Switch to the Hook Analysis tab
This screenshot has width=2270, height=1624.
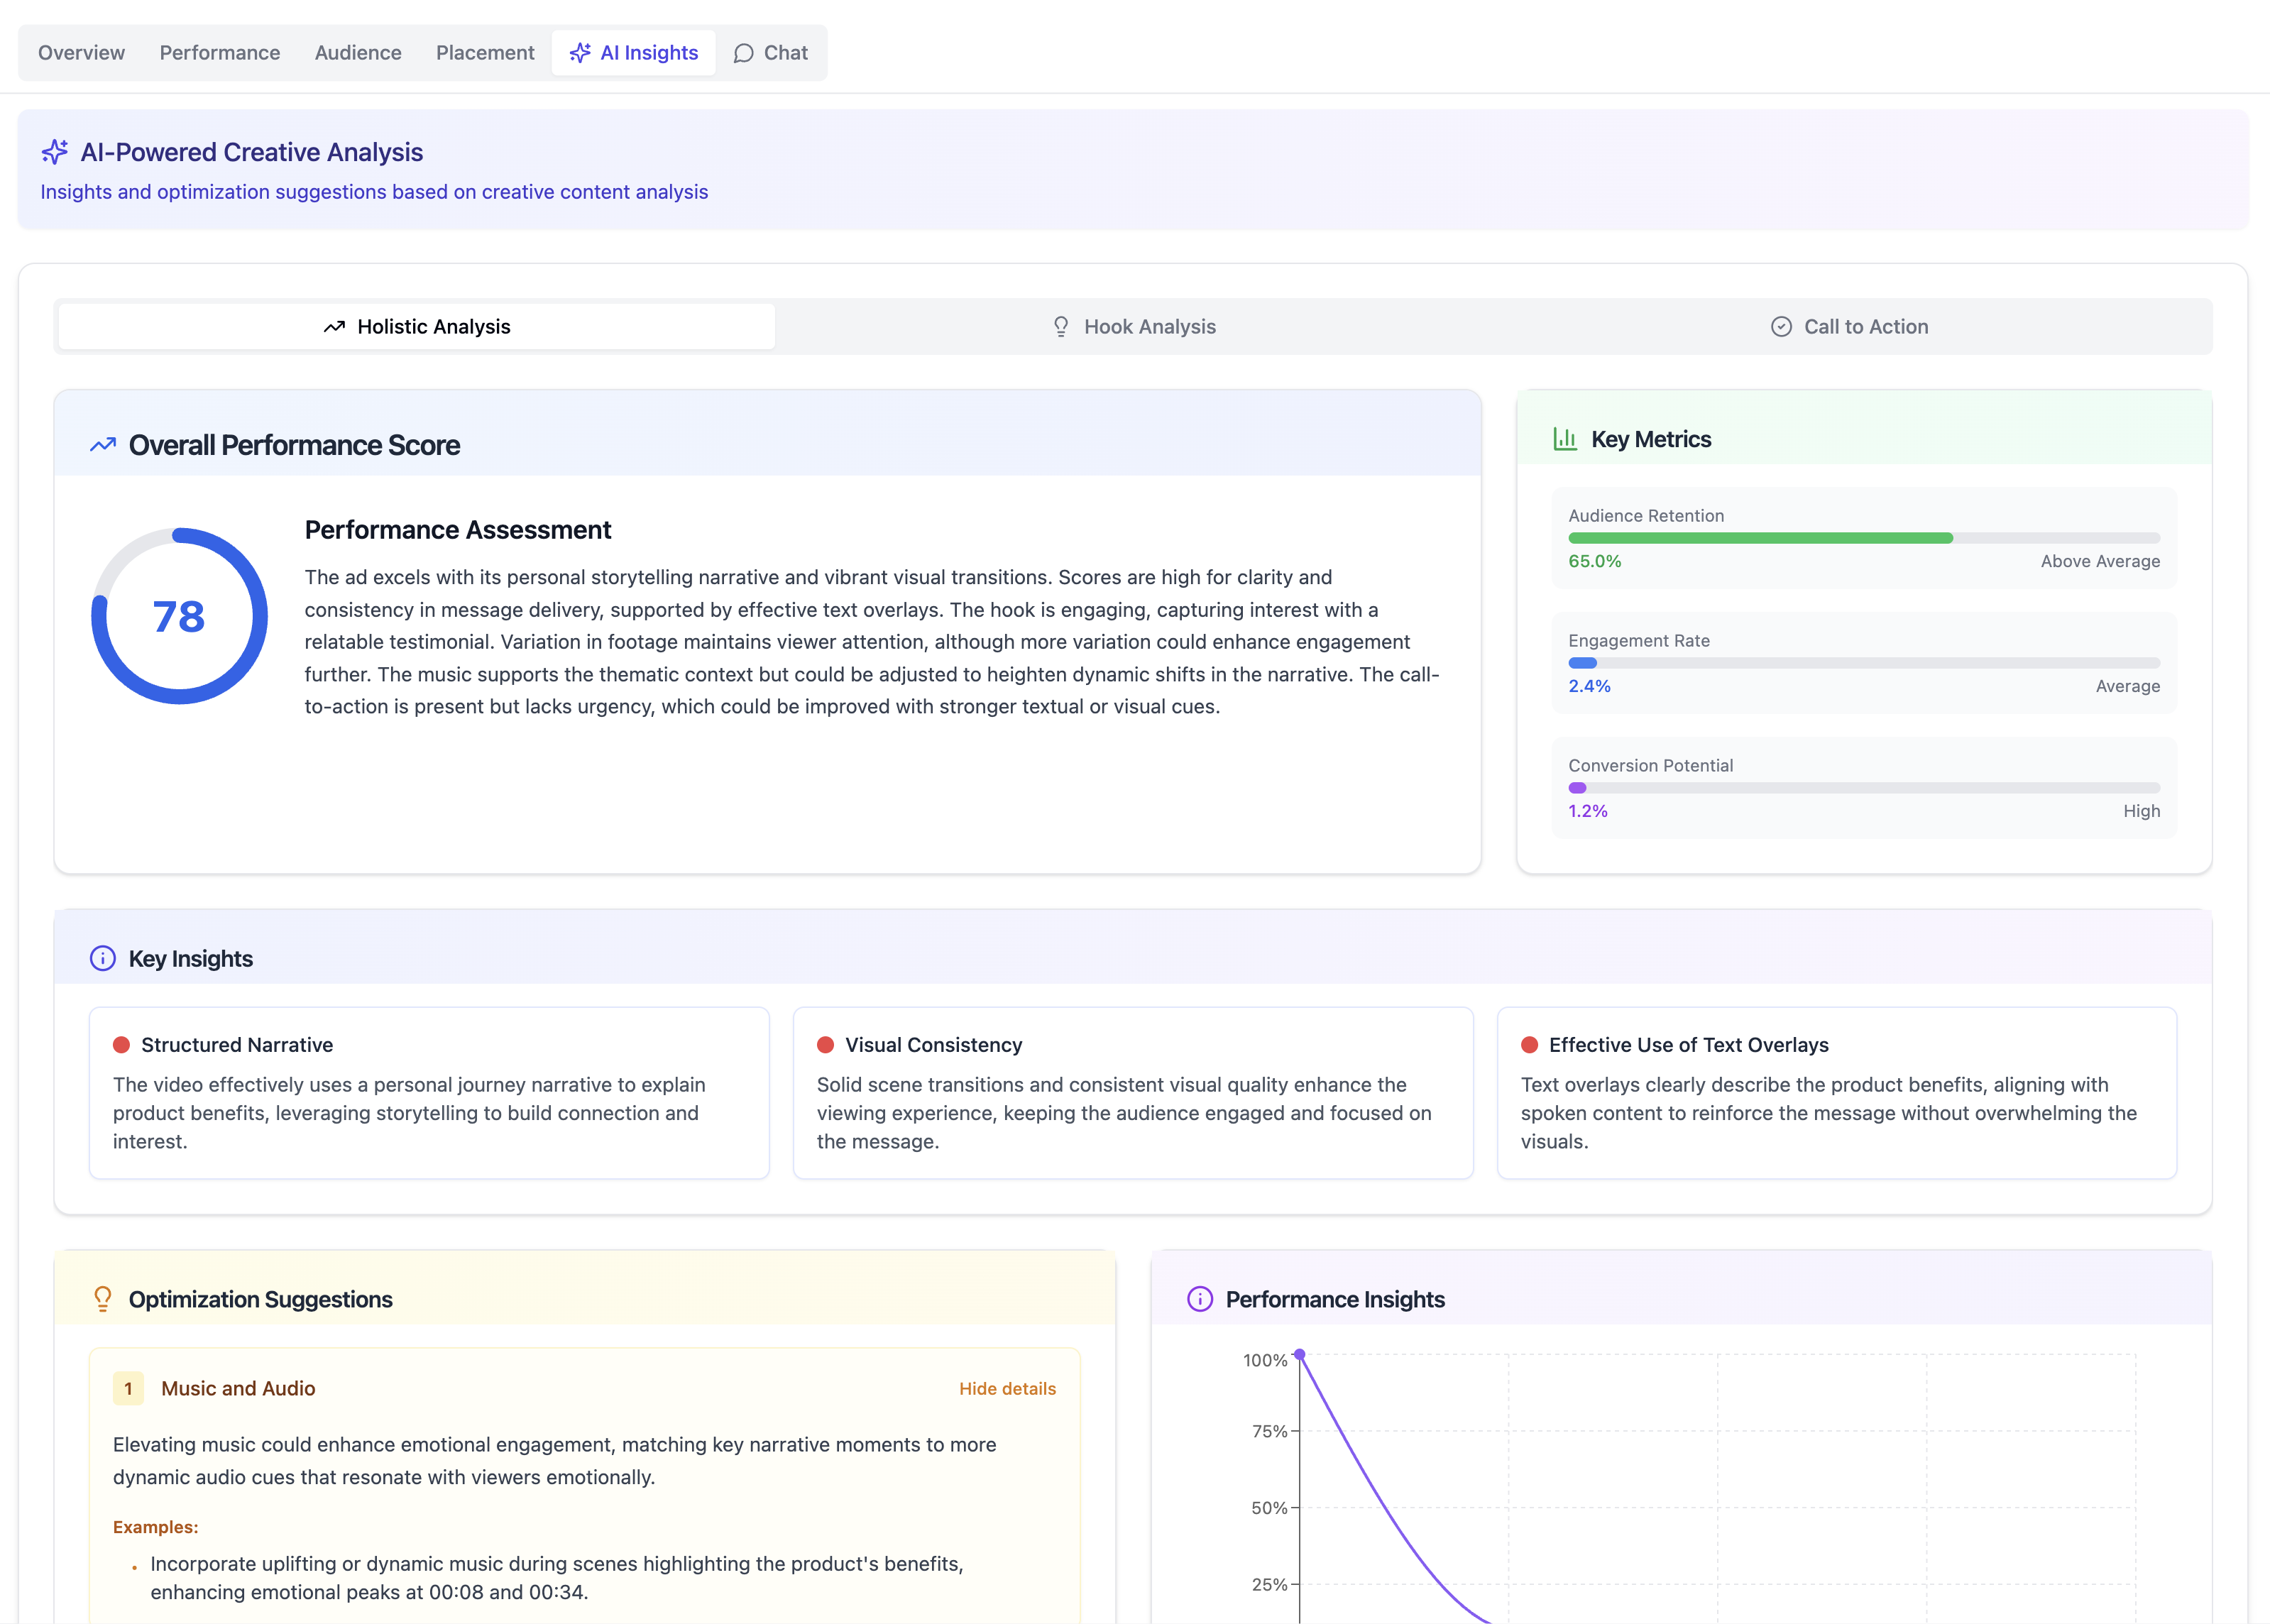1134,327
